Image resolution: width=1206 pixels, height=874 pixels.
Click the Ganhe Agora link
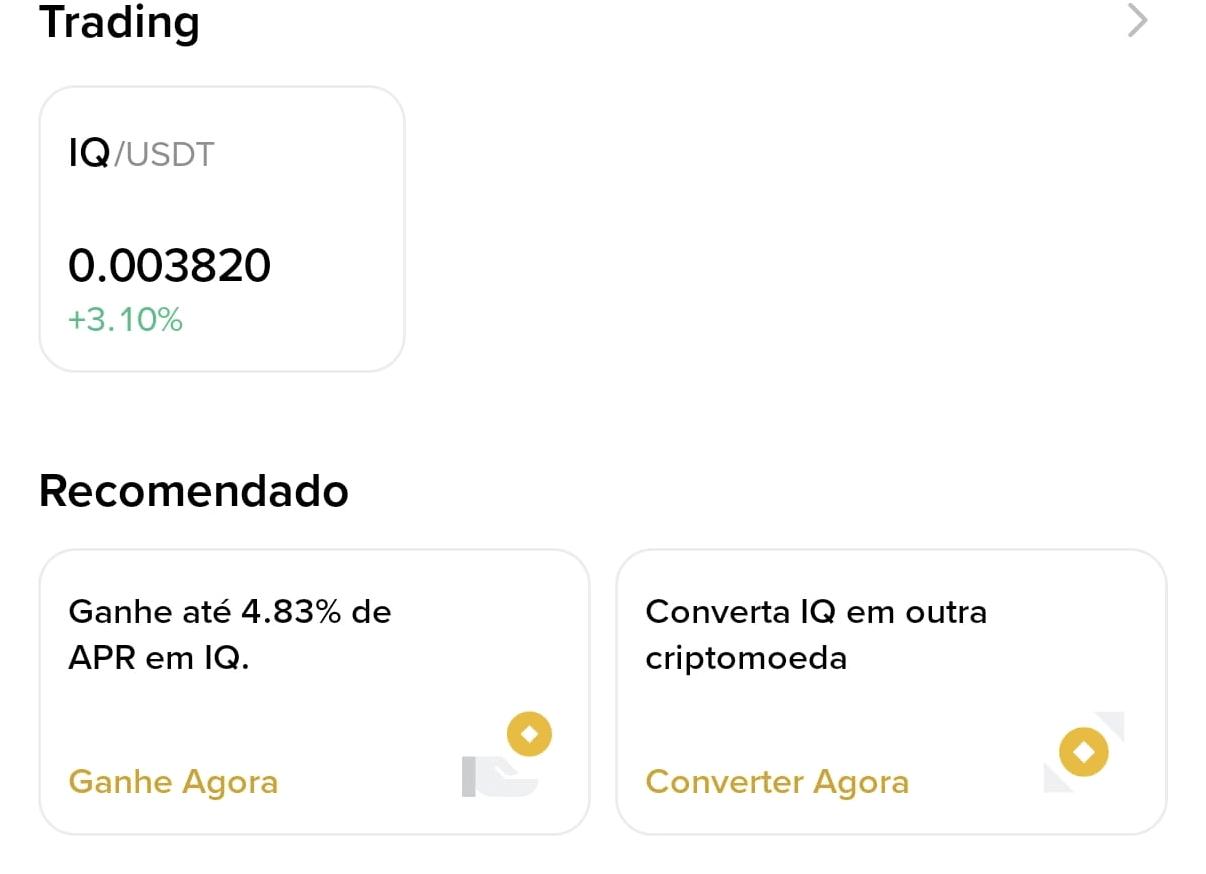pos(172,783)
